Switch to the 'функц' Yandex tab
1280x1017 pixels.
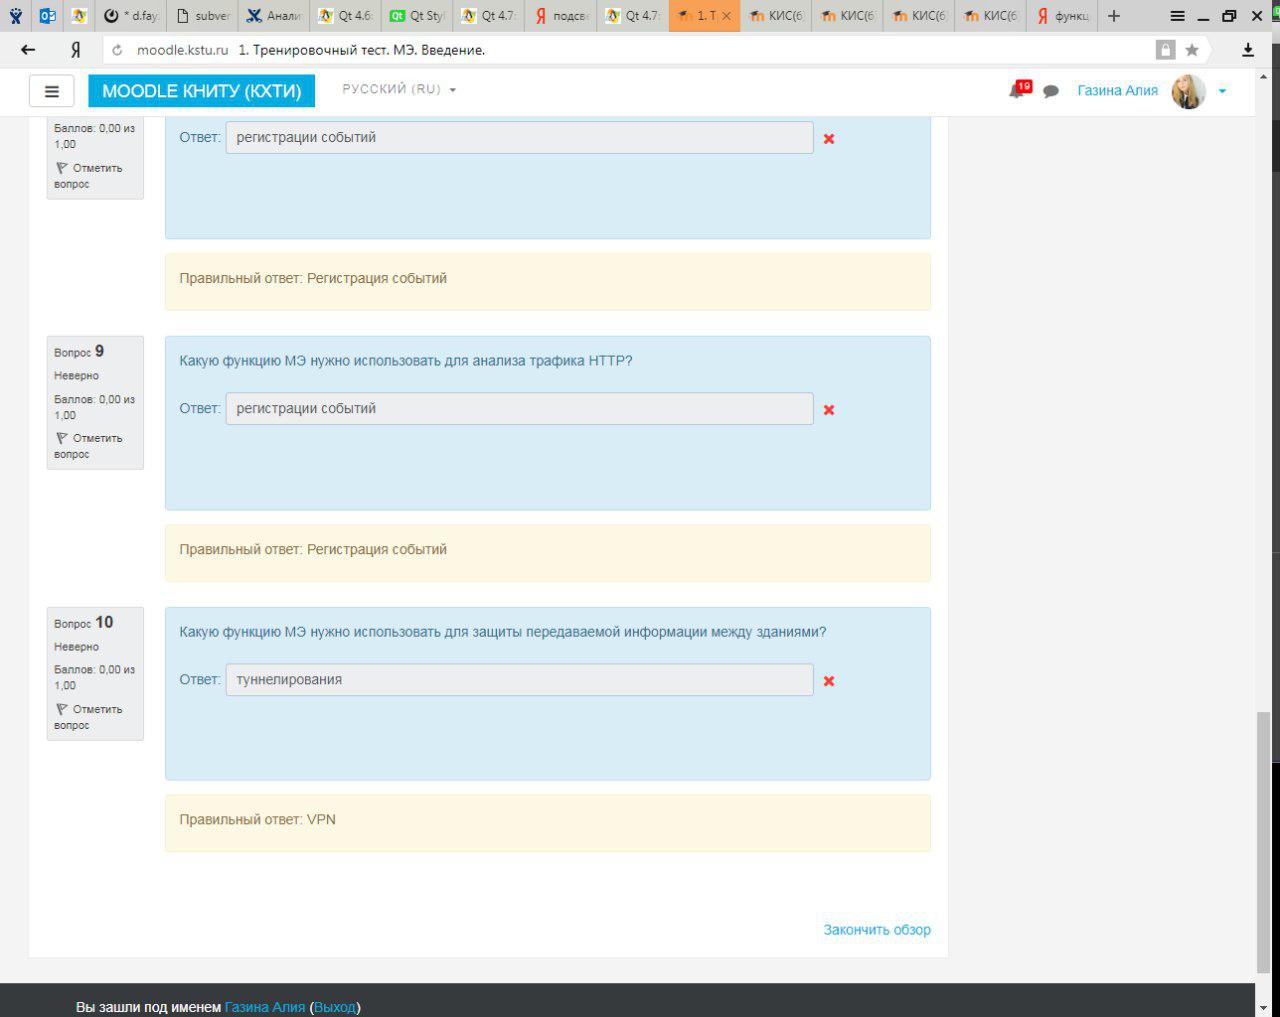(1062, 16)
